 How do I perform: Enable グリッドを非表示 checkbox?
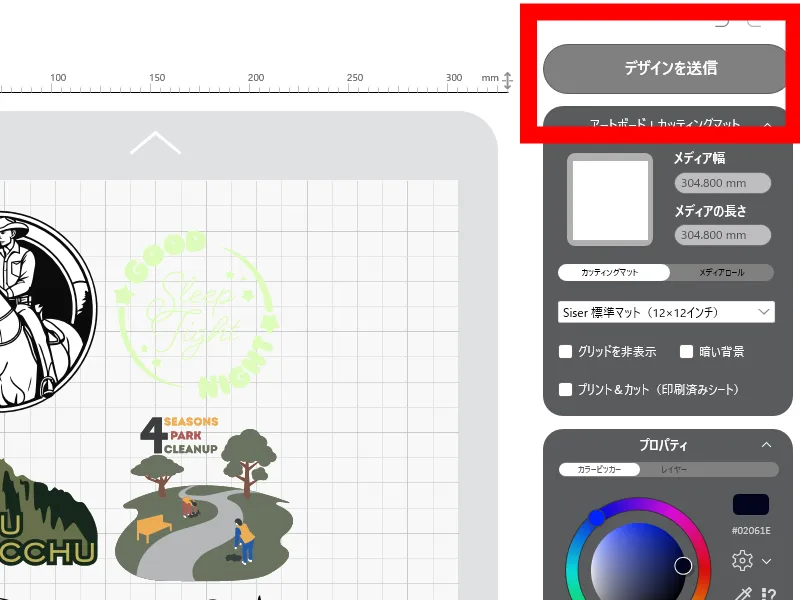(x=565, y=352)
